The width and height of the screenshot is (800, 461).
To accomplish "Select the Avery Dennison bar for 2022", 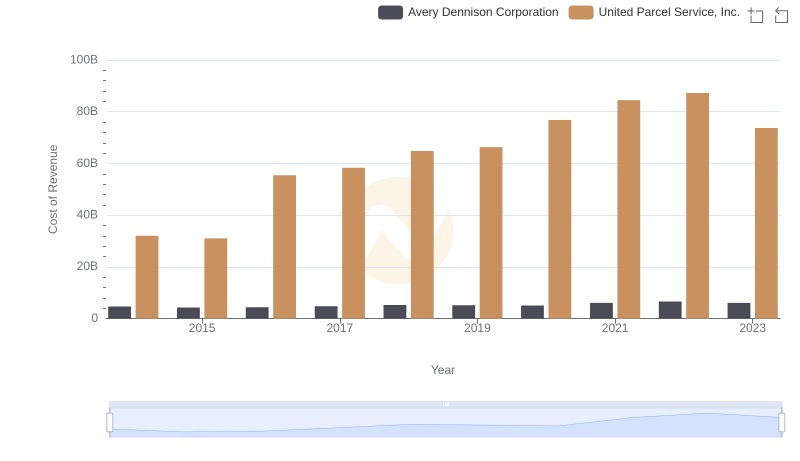I will point(670,310).
